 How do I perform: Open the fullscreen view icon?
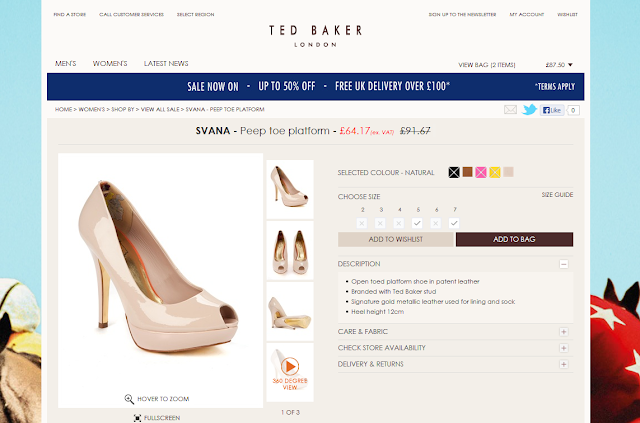click(138, 418)
